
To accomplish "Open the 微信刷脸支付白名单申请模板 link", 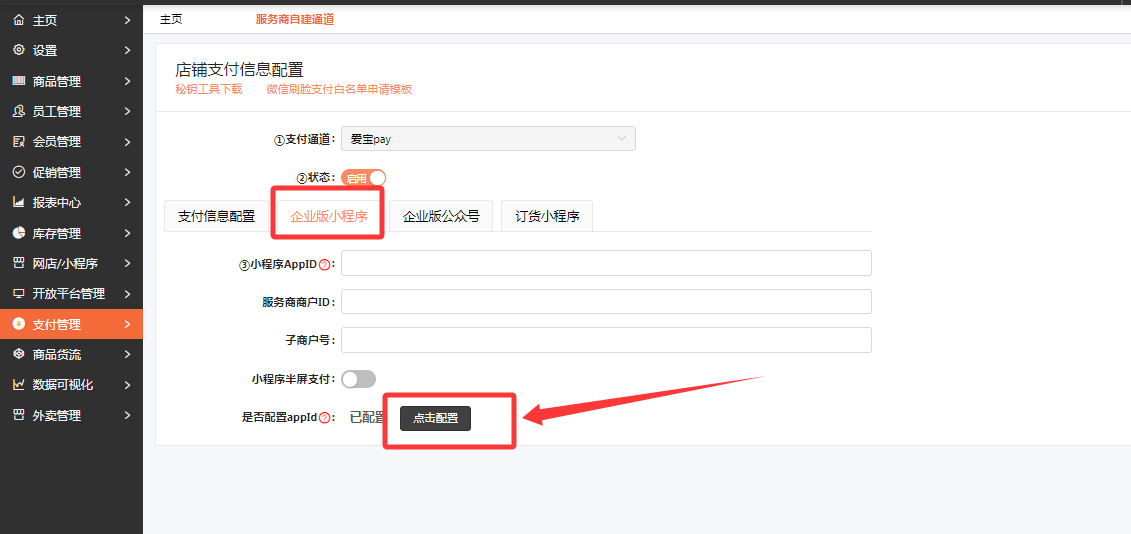I will [x=339, y=89].
